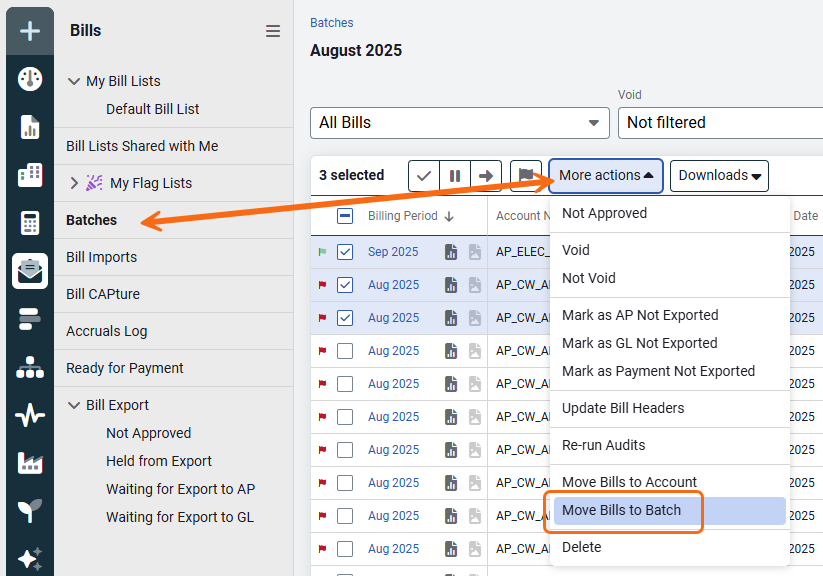
Task: Toggle the select-all header checkbox
Action: [345, 216]
